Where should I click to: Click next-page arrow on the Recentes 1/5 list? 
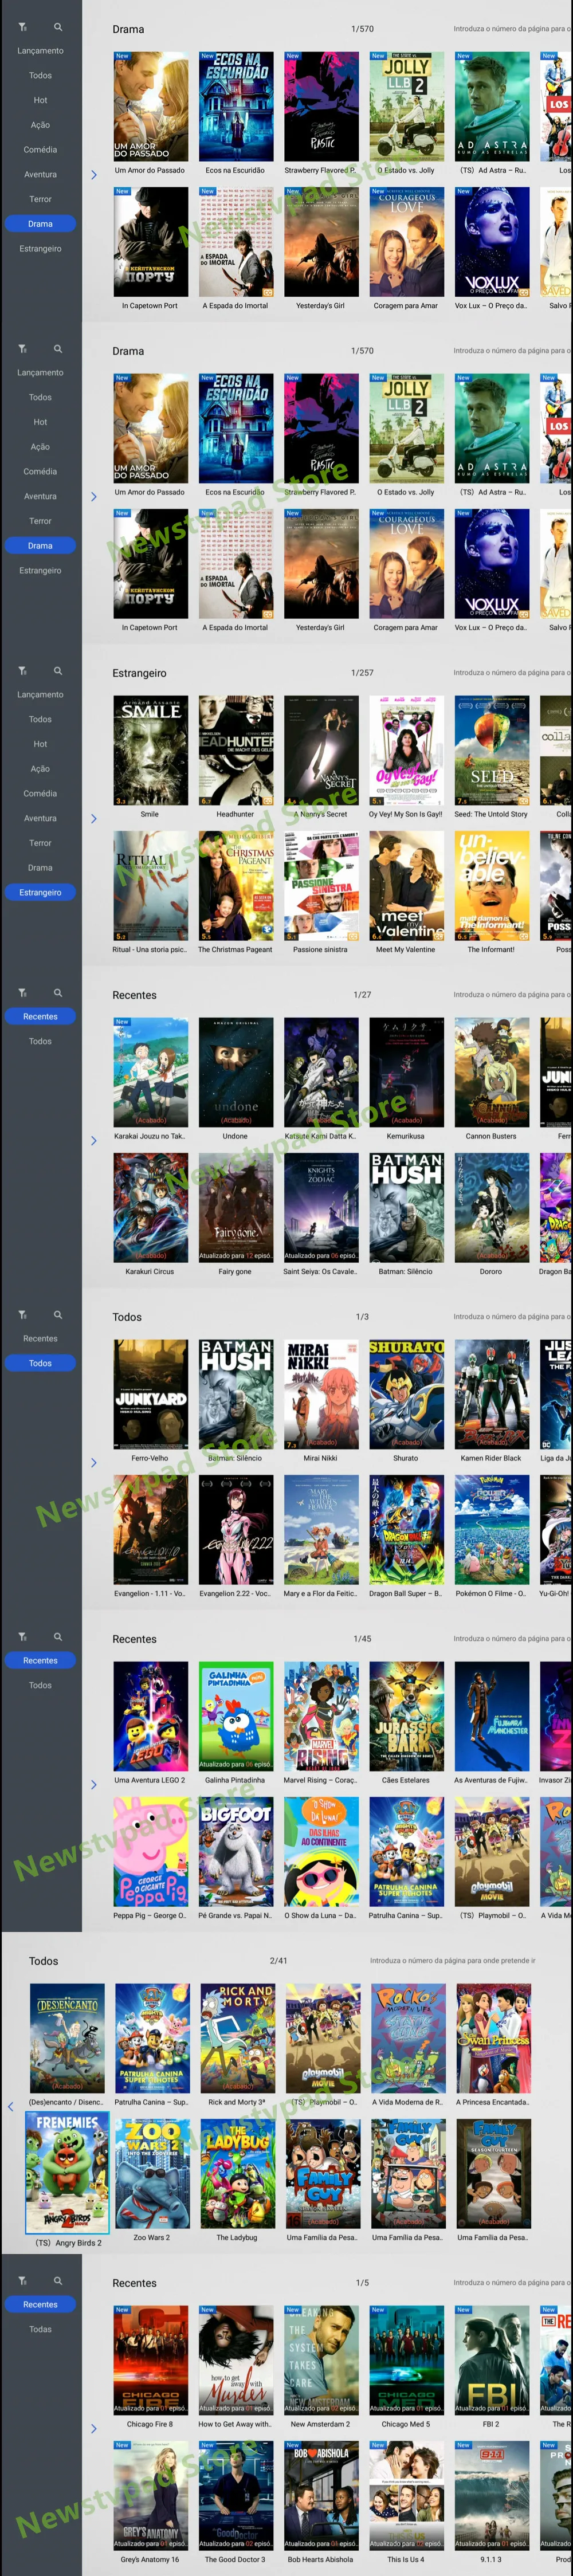point(94,2429)
